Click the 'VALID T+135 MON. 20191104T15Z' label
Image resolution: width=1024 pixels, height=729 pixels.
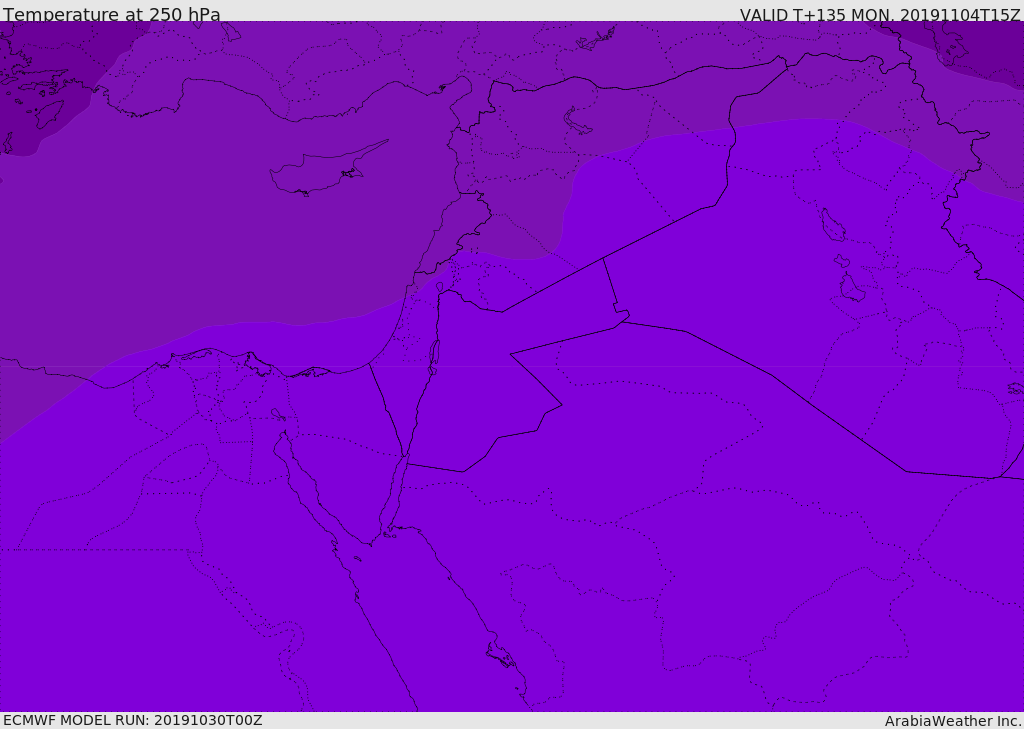pyautogui.click(x=880, y=14)
